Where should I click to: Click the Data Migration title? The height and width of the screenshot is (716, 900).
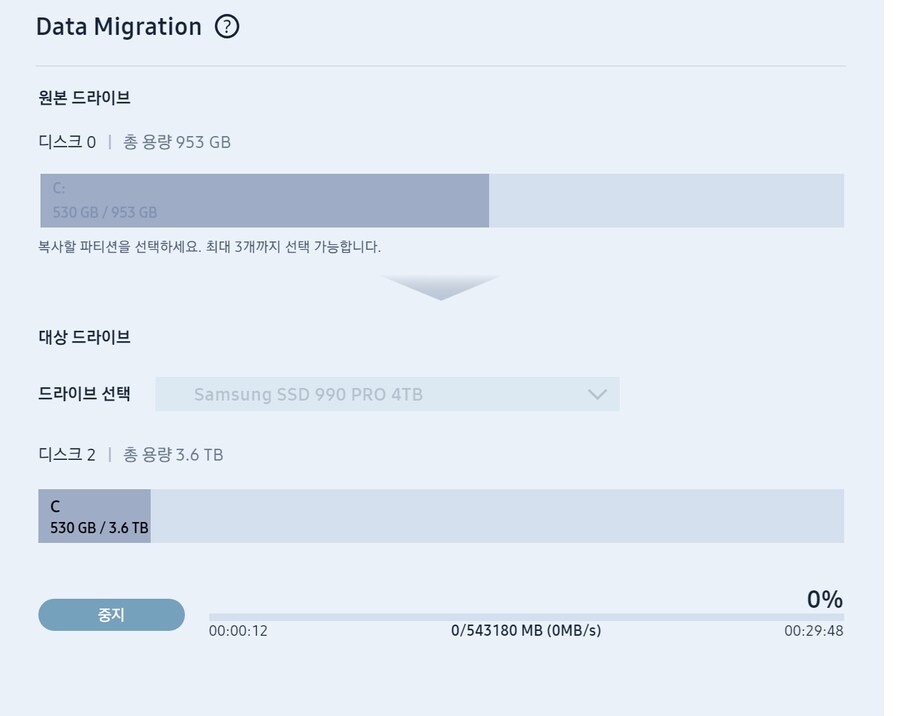[118, 27]
